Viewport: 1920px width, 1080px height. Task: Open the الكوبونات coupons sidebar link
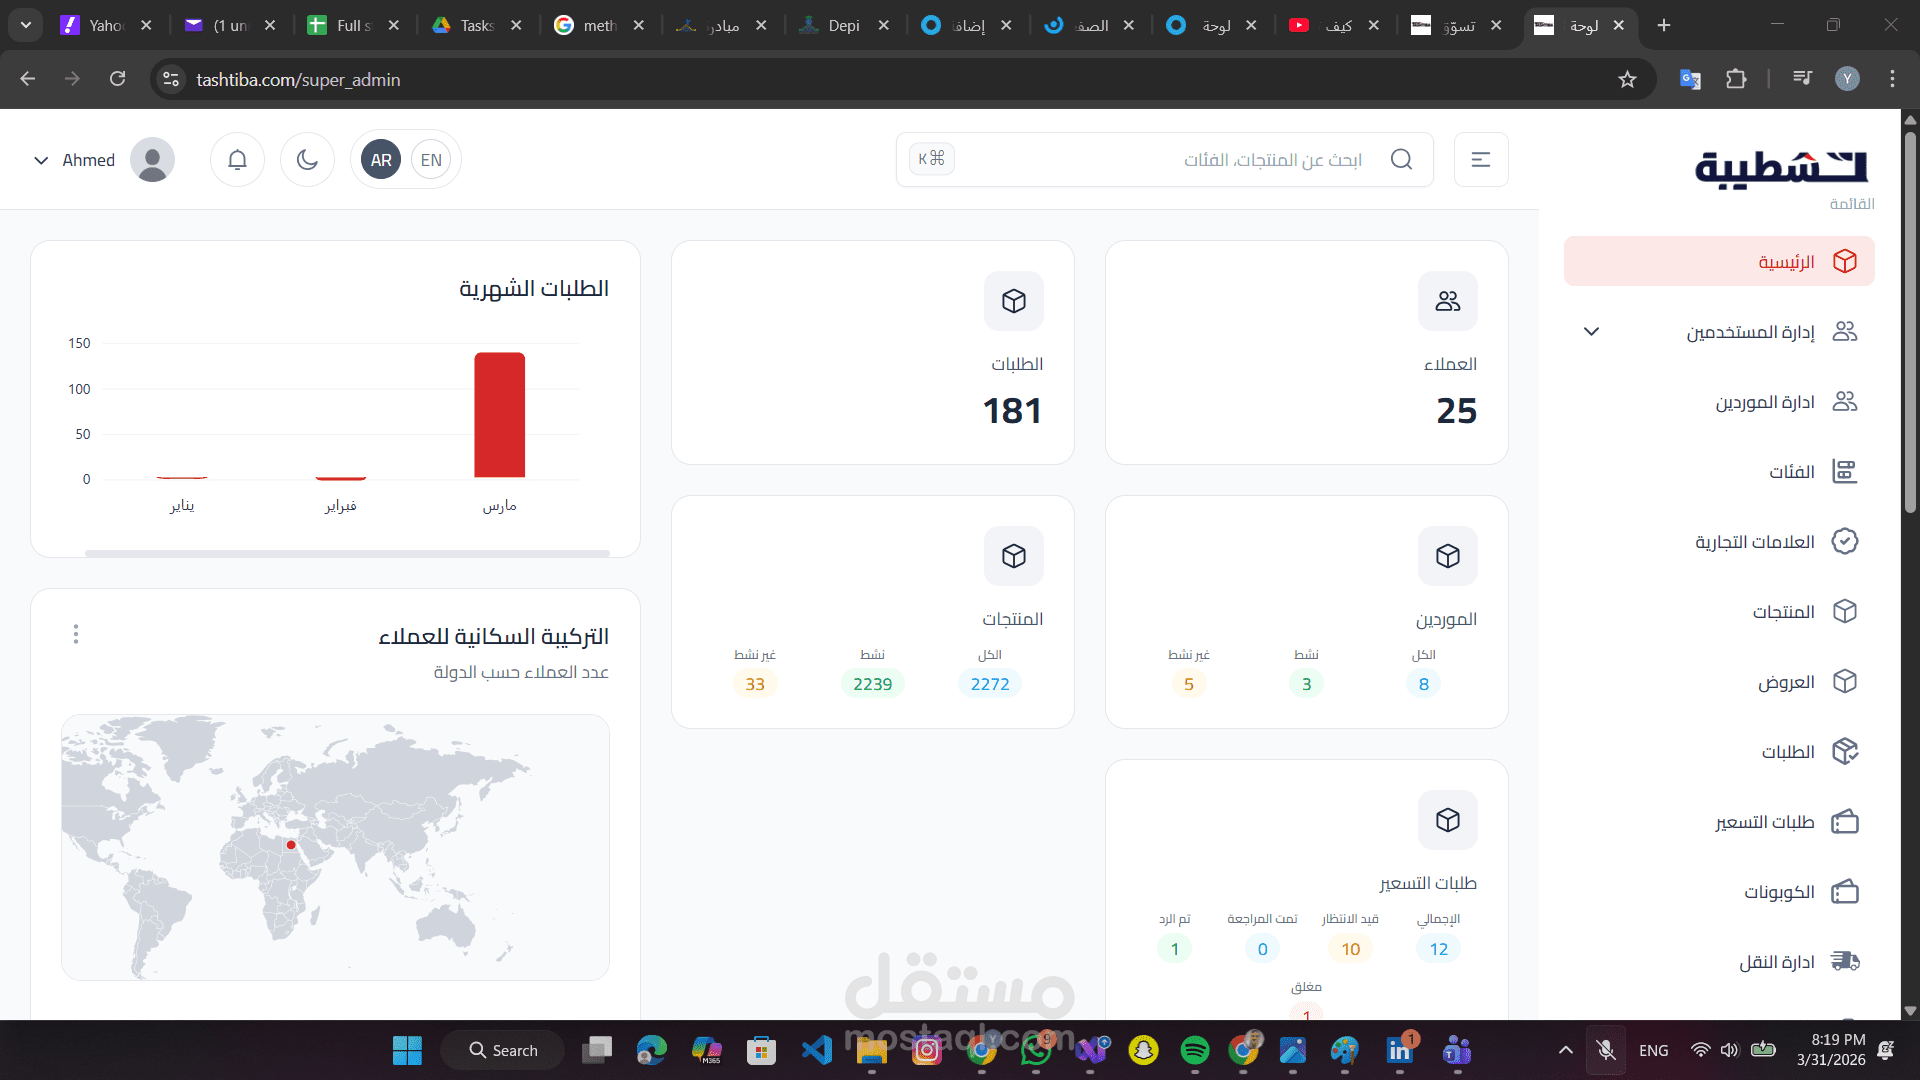1779,892
